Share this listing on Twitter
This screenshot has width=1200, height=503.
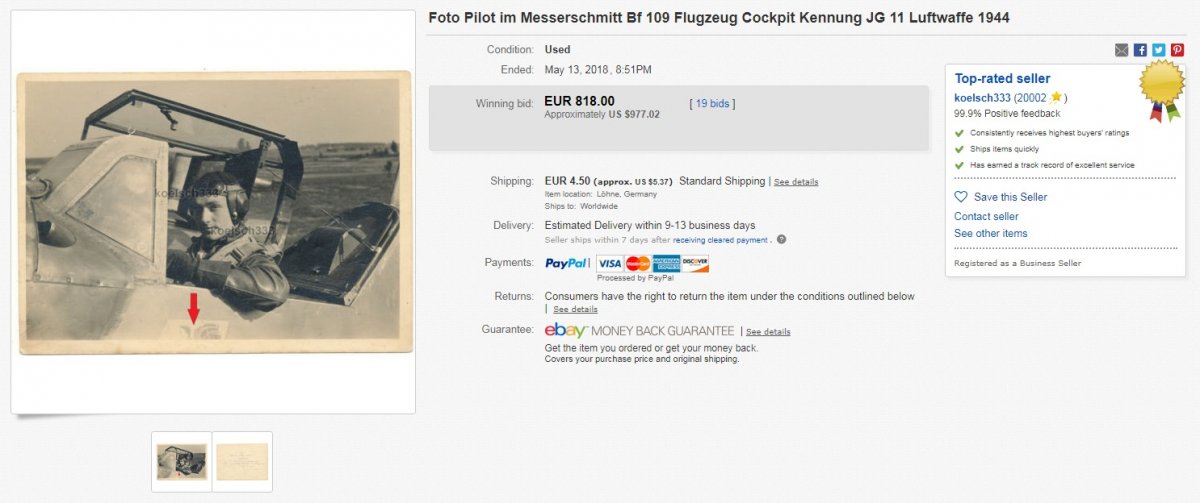point(1158,50)
